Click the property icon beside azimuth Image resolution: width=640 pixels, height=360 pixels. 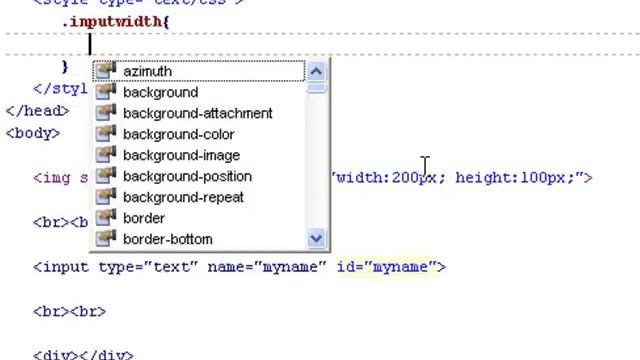(x=106, y=70)
